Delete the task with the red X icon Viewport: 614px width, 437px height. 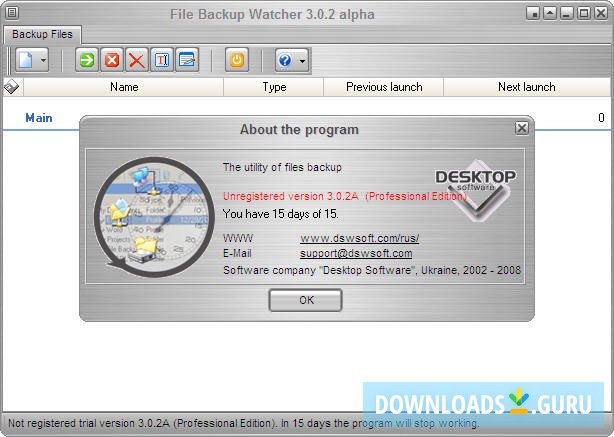pos(137,60)
